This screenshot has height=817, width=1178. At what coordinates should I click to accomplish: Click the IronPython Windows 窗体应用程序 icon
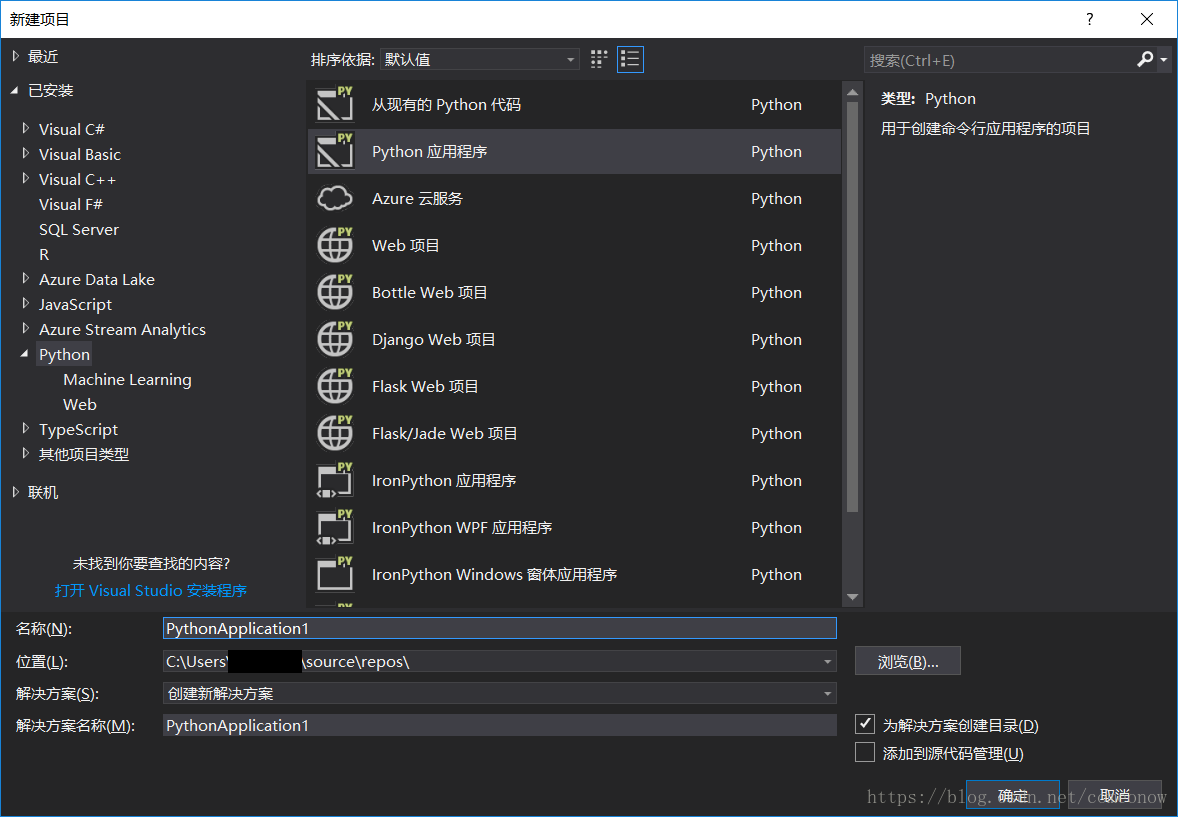pos(334,574)
